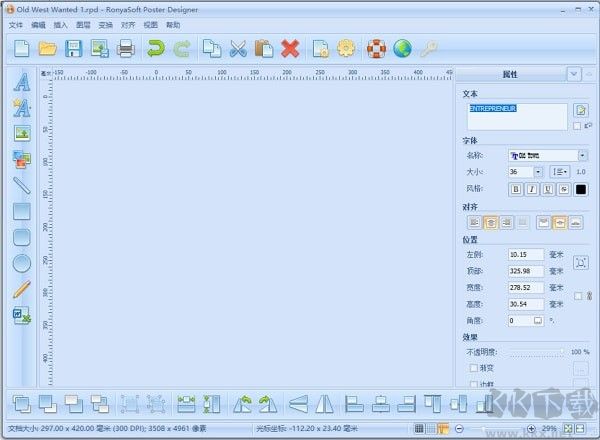Viewport: 600px width, 440px height.
Task: Rotate object left with bottom toolbar arrow
Action: (x=242, y=404)
